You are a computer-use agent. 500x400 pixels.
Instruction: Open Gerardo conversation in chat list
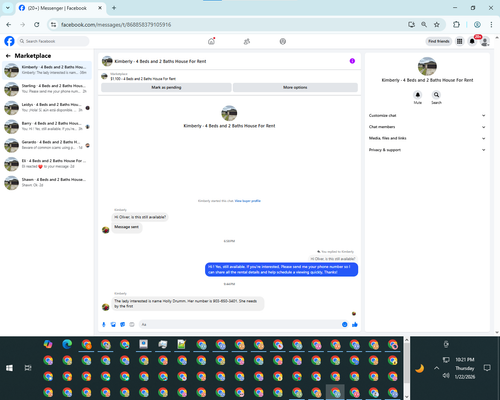click(x=47, y=145)
